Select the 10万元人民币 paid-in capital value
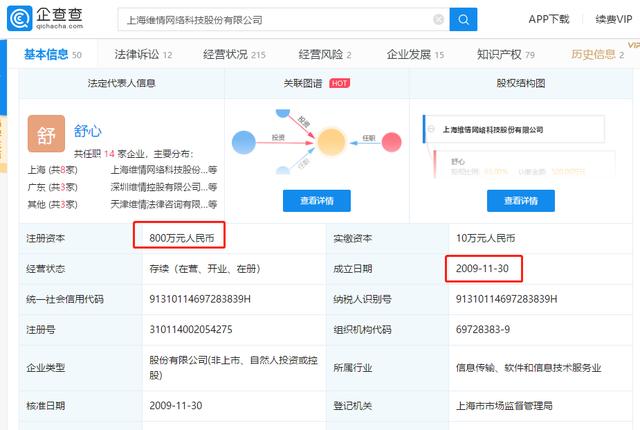The width and height of the screenshot is (640, 430). (485, 238)
